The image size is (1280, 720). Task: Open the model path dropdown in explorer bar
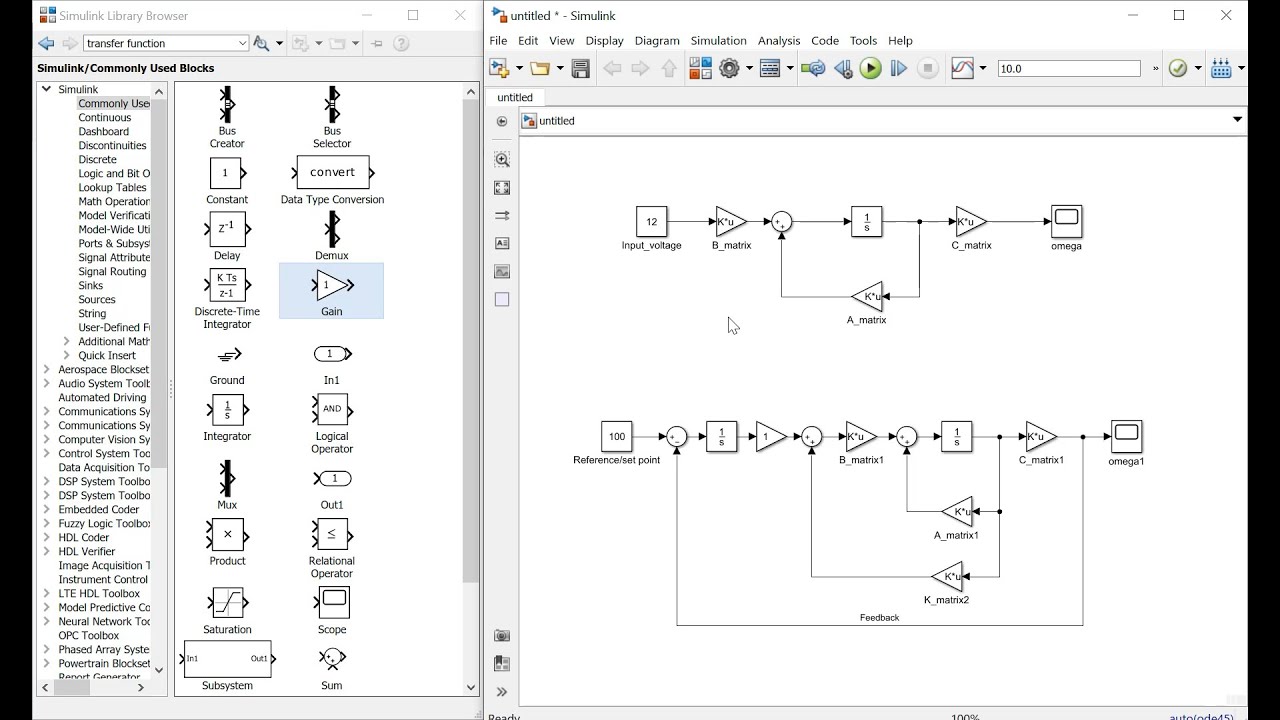tap(1237, 120)
